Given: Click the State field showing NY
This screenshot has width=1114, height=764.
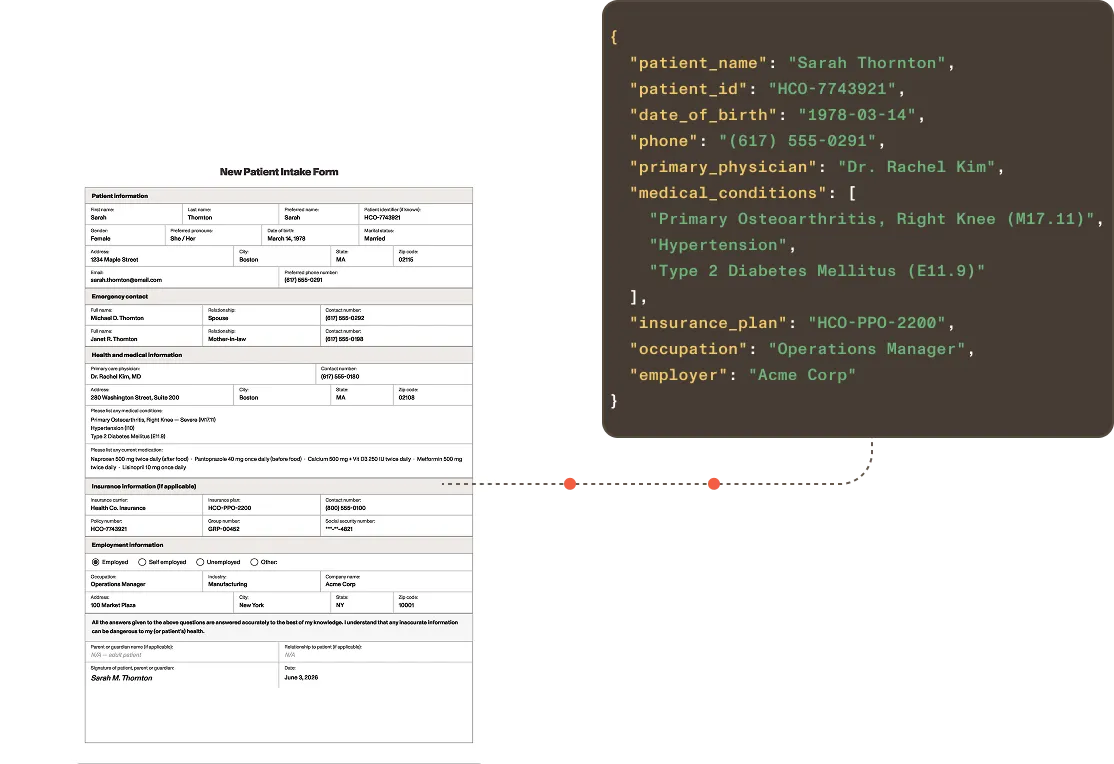Looking at the screenshot, I should pos(362,602).
